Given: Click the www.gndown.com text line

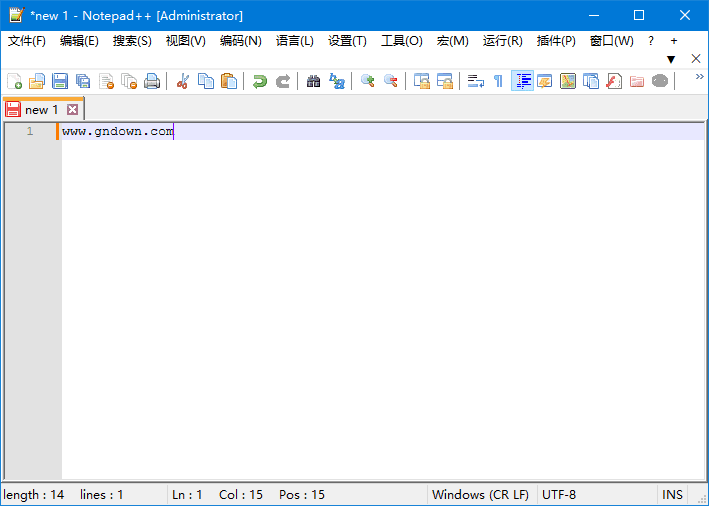Looking at the screenshot, I should pos(118,132).
